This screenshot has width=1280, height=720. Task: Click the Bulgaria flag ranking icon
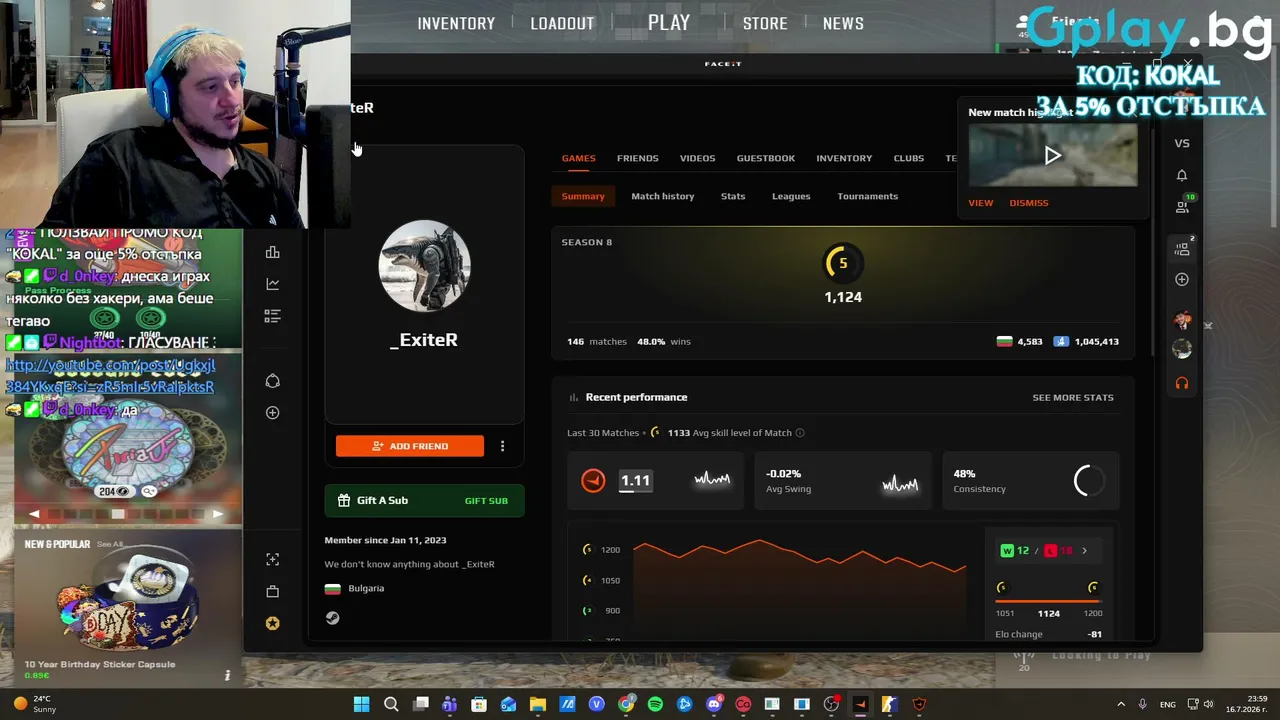(1005, 342)
